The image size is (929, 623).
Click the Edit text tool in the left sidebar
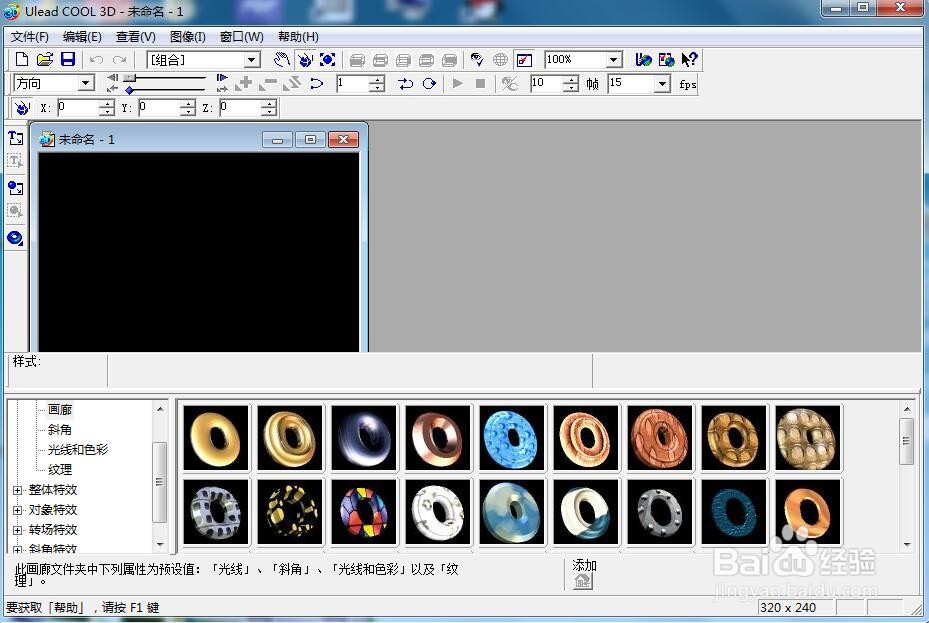[x=15, y=160]
